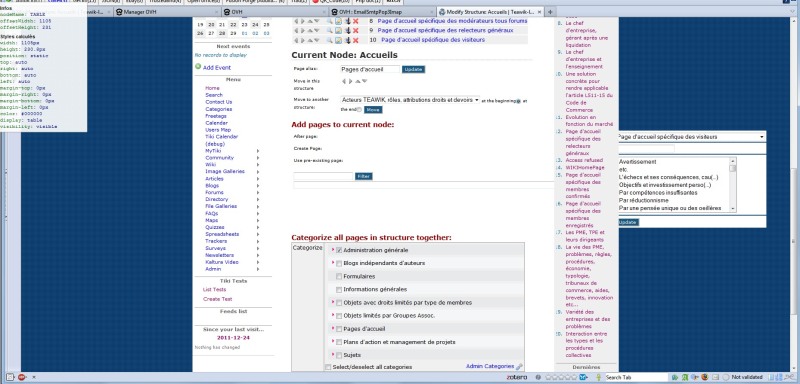The image size is (800, 384).
Task: Check Pages d'accueil category
Action: tap(339, 329)
